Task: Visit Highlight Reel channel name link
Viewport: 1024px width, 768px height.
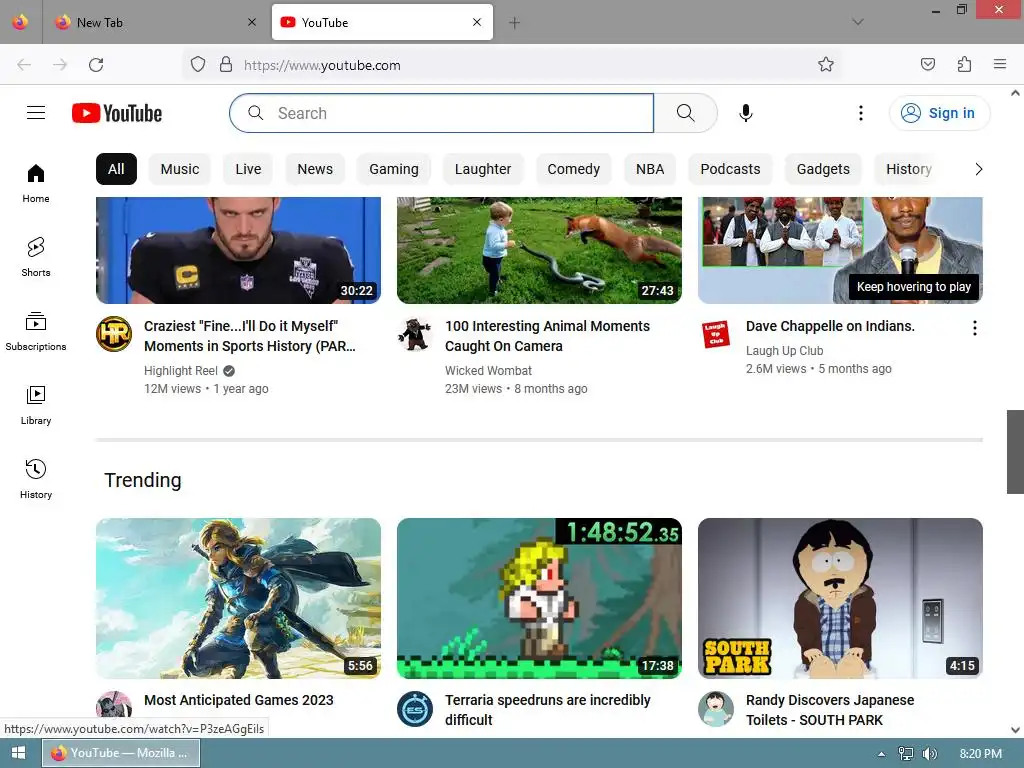Action: (181, 371)
